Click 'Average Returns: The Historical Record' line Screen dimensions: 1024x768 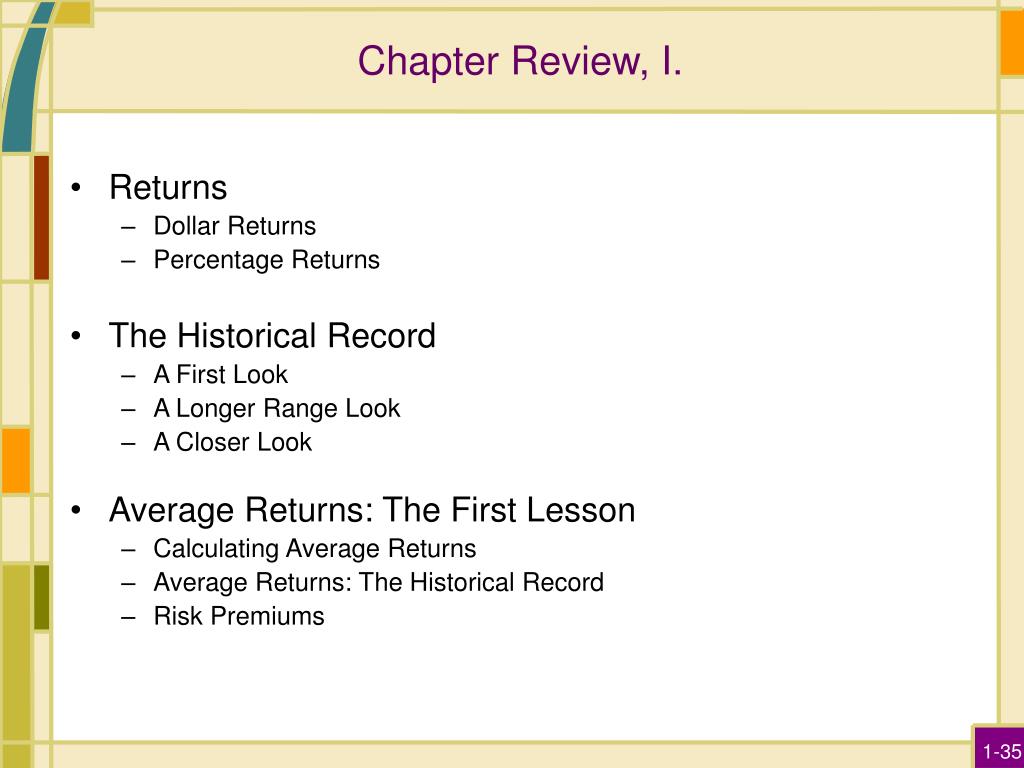pyautogui.click(x=379, y=583)
